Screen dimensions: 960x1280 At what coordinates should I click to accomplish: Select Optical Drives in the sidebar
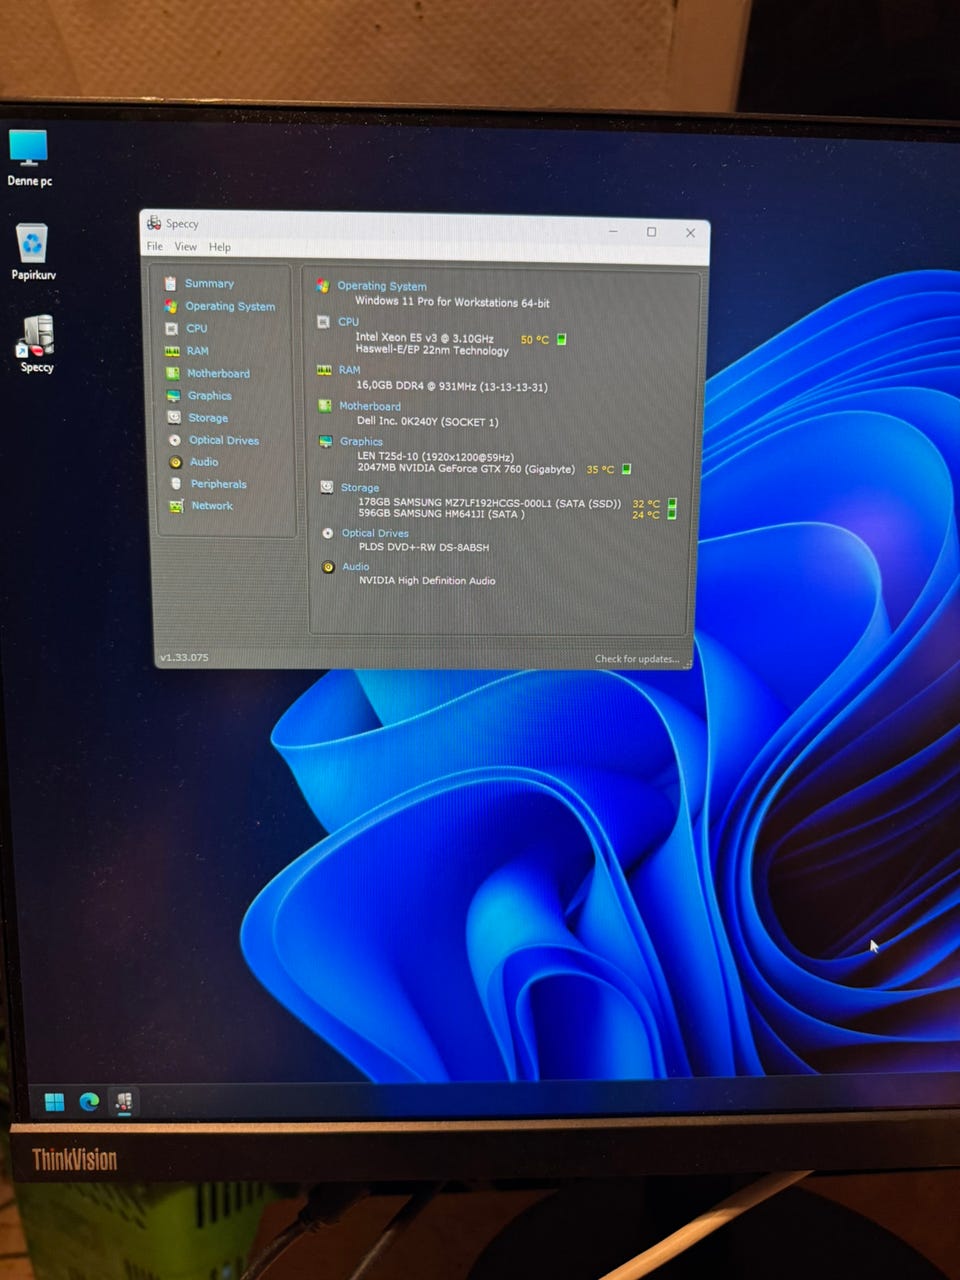point(224,440)
